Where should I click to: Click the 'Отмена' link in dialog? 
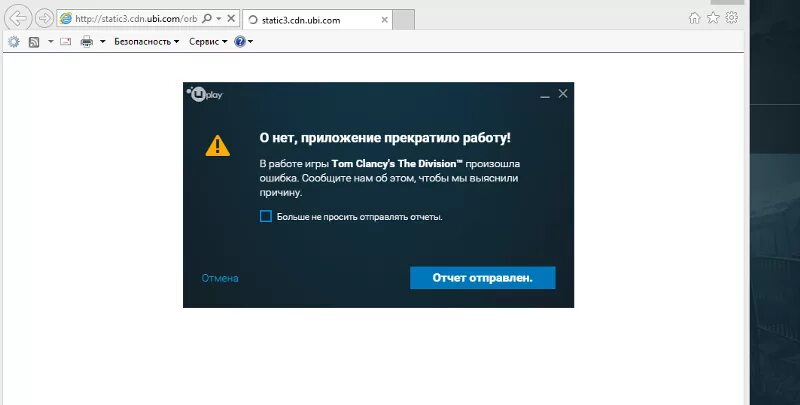(220, 278)
